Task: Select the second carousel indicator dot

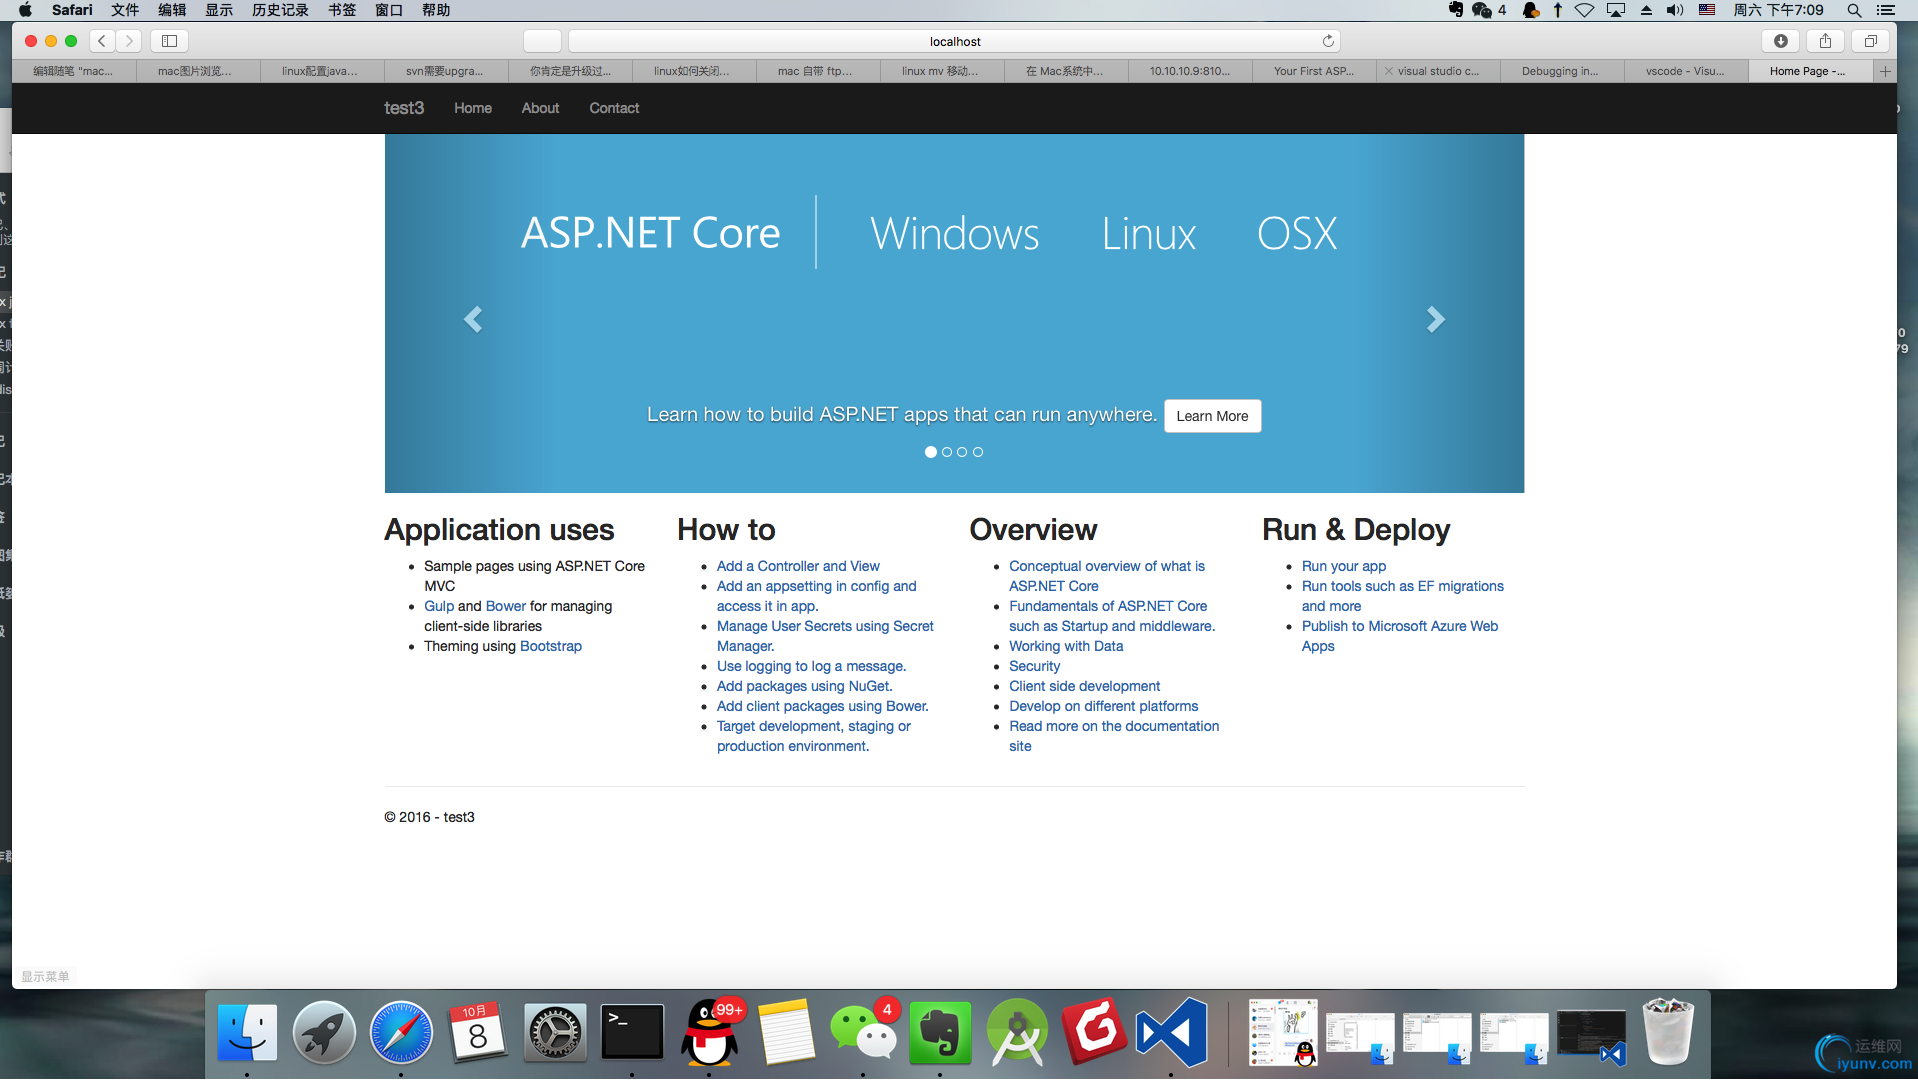Action: pyautogui.click(x=947, y=452)
